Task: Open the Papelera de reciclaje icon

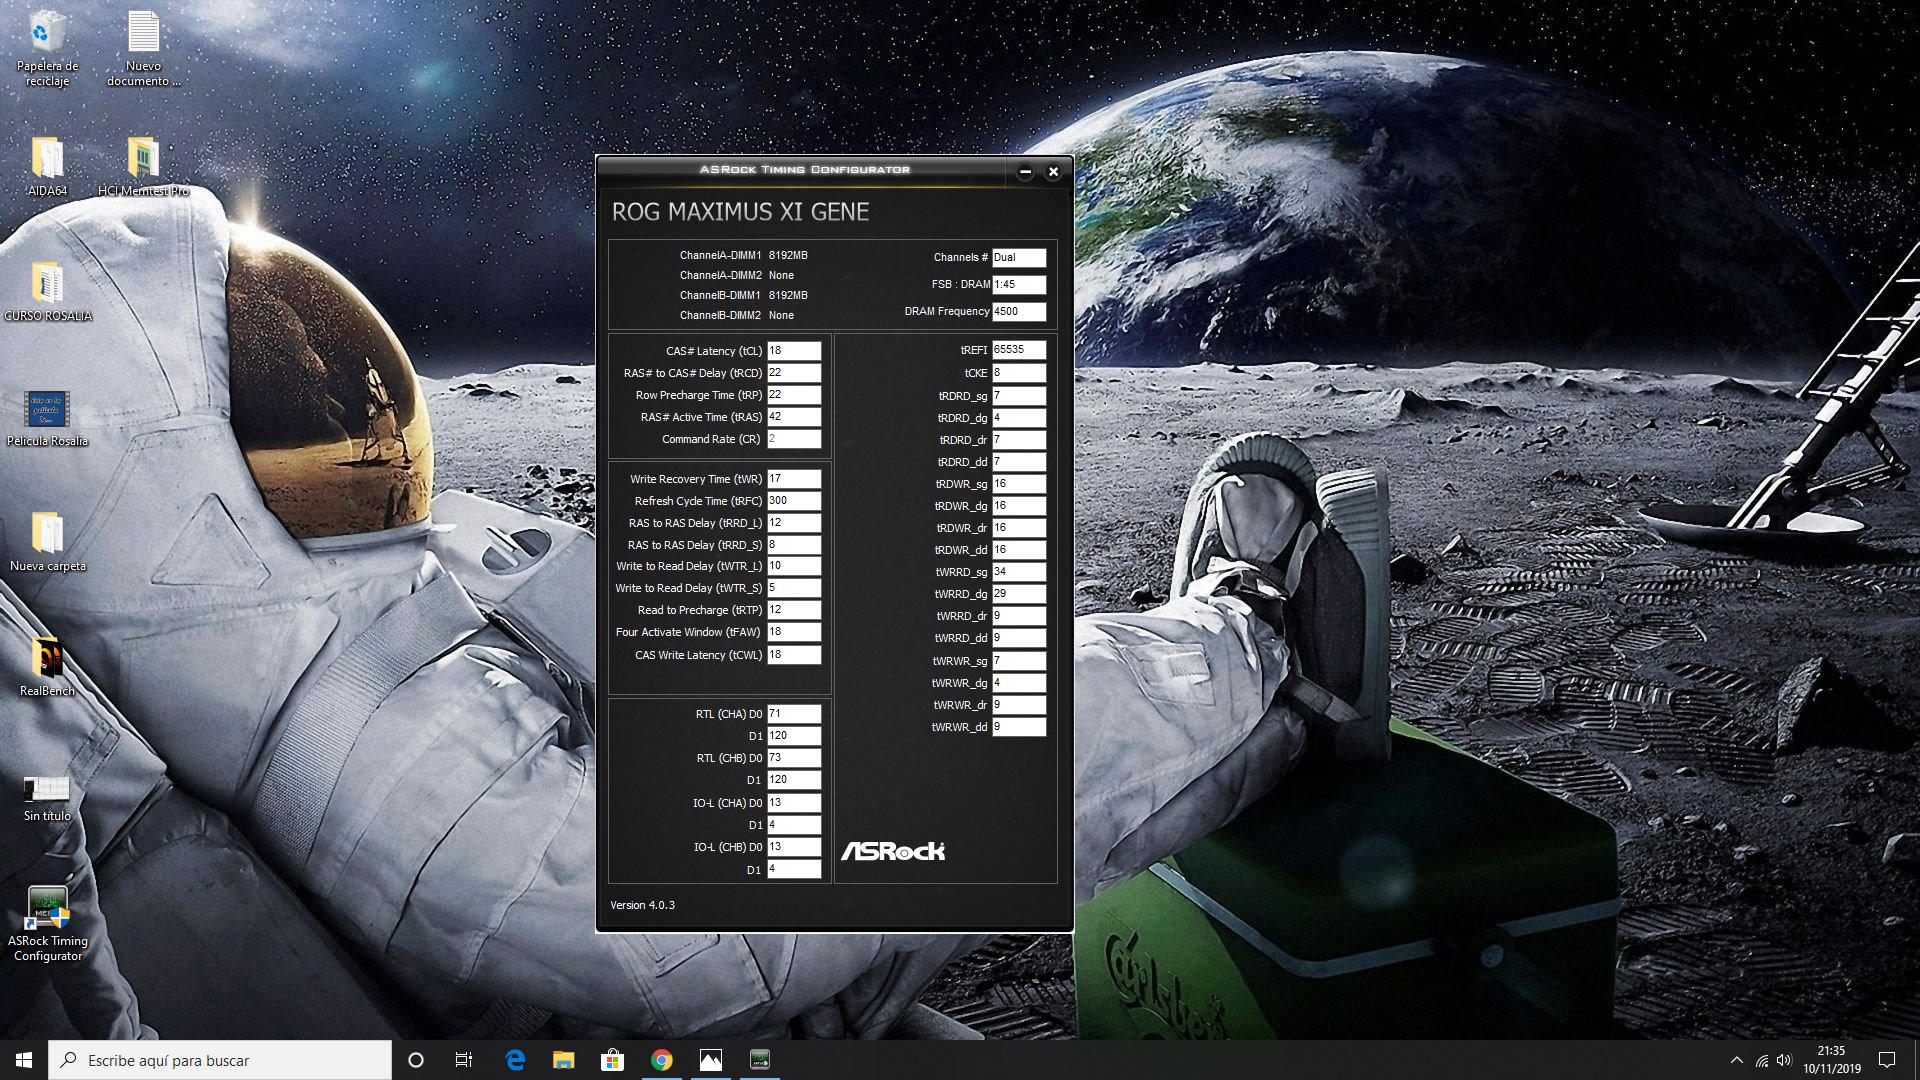Action: click(x=47, y=35)
